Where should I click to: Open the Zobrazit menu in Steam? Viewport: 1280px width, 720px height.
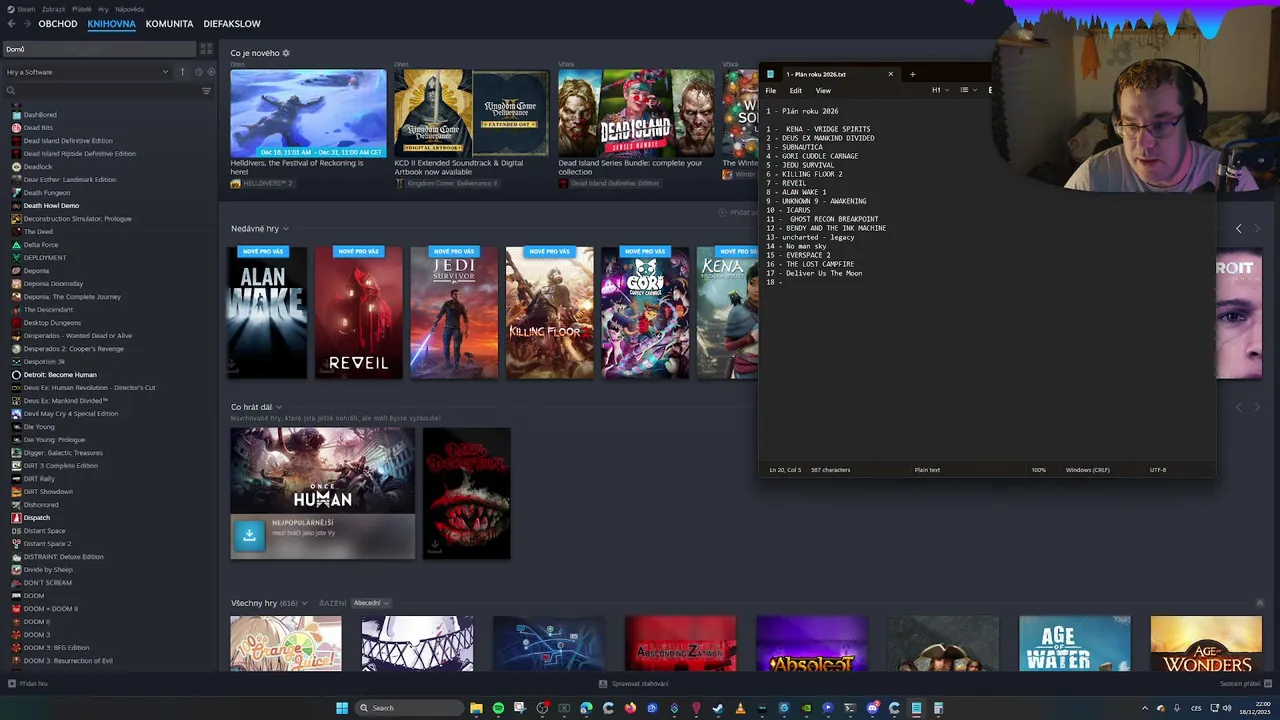point(53,9)
